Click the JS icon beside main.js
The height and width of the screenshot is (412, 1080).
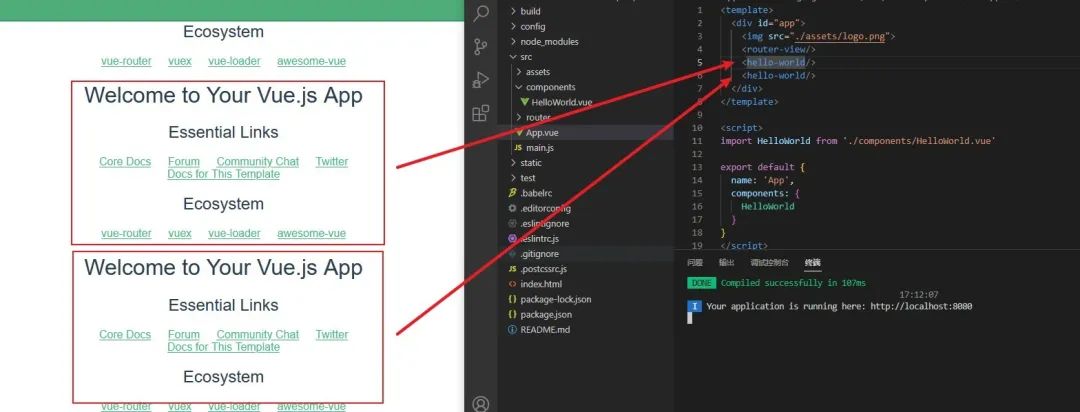[519, 147]
